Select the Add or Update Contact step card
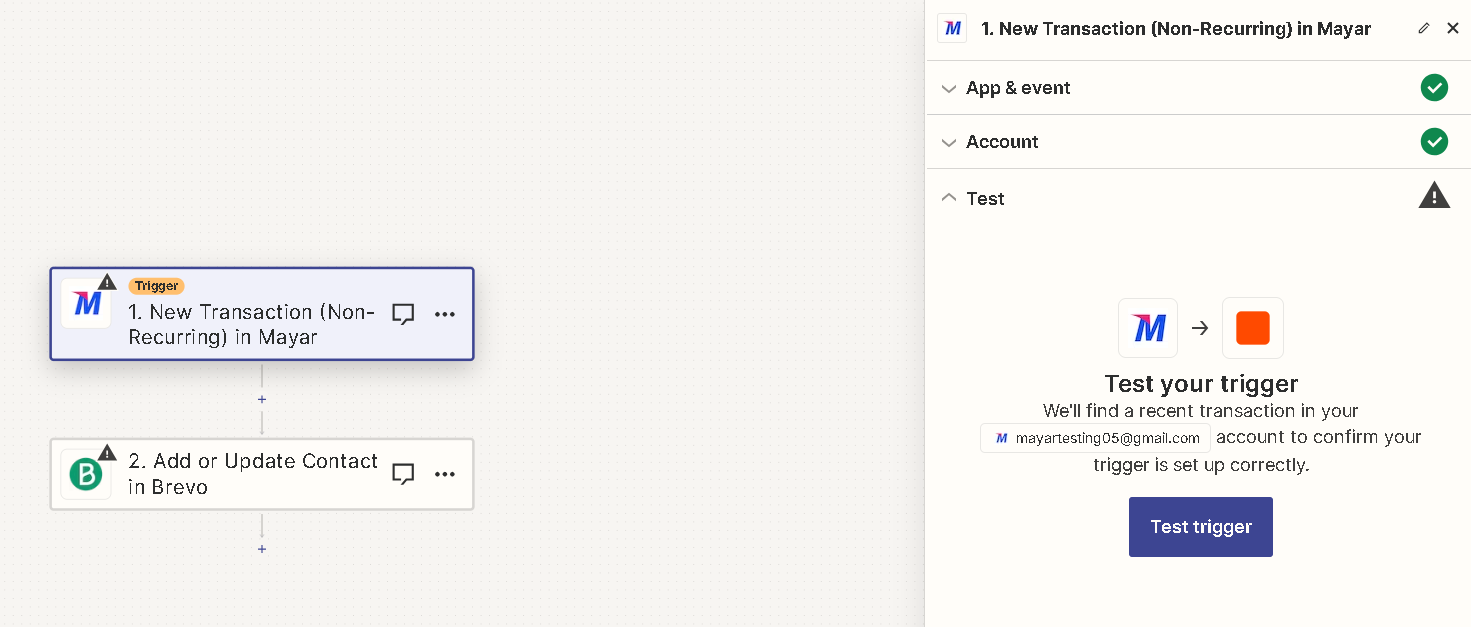Screen dimensions: 1471x627 262,474
